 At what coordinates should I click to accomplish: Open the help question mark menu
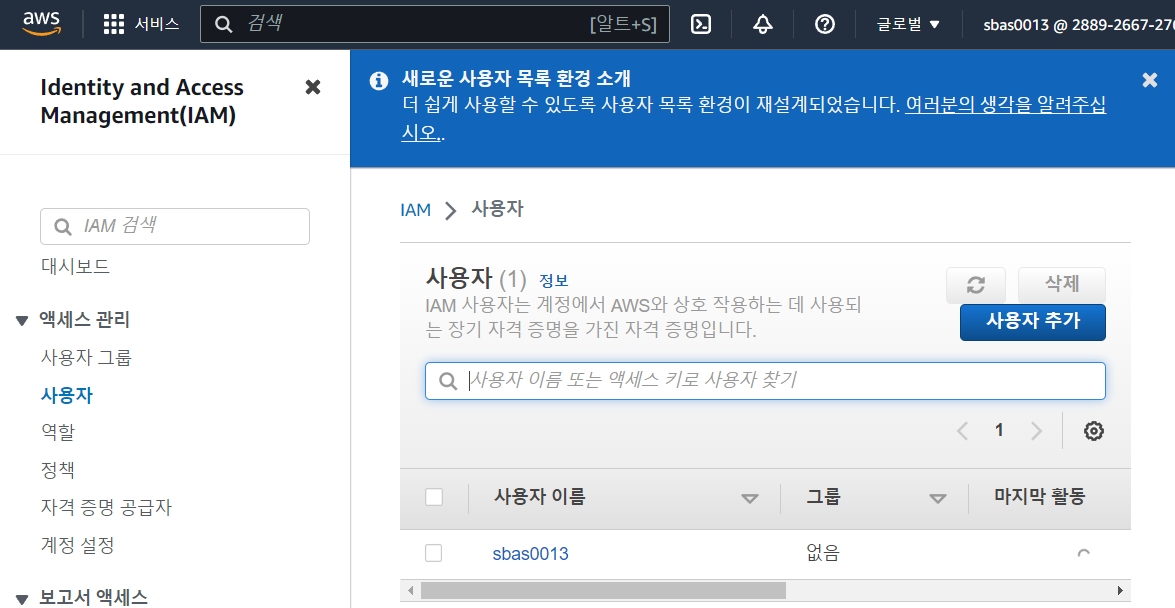click(824, 24)
